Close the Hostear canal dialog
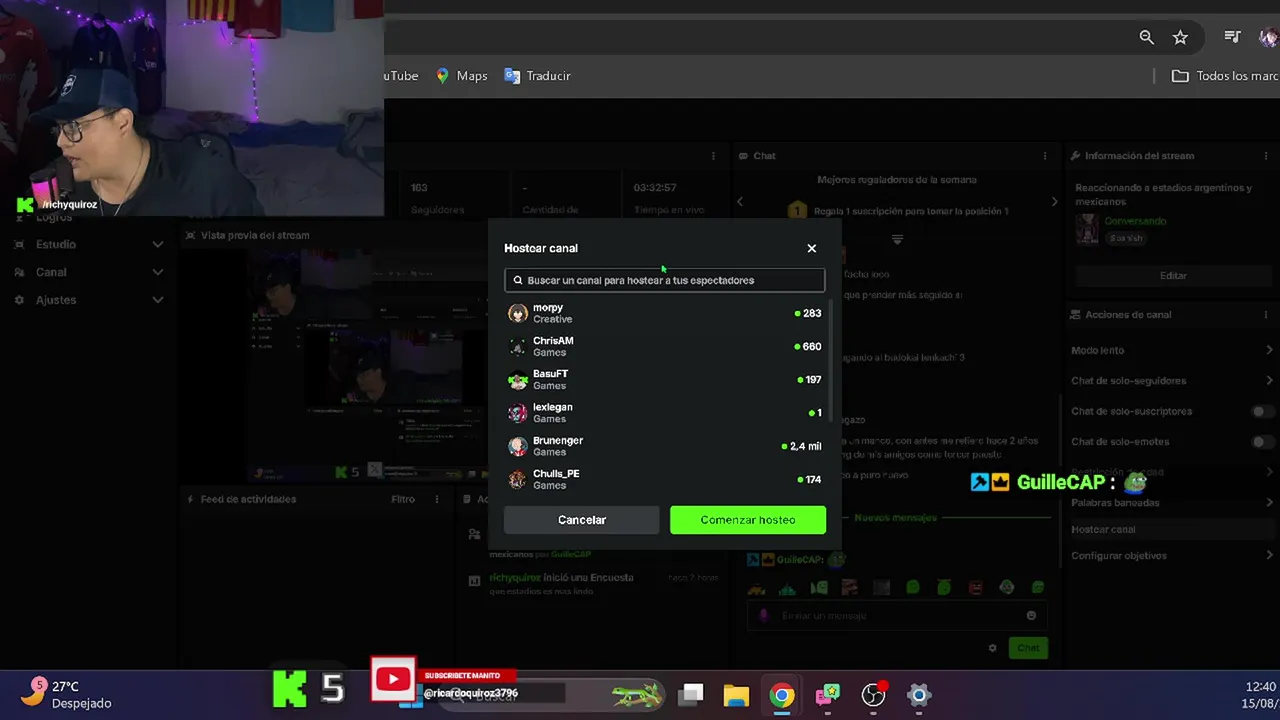Viewport: 1280px width, 720px height. click(811, 248)
